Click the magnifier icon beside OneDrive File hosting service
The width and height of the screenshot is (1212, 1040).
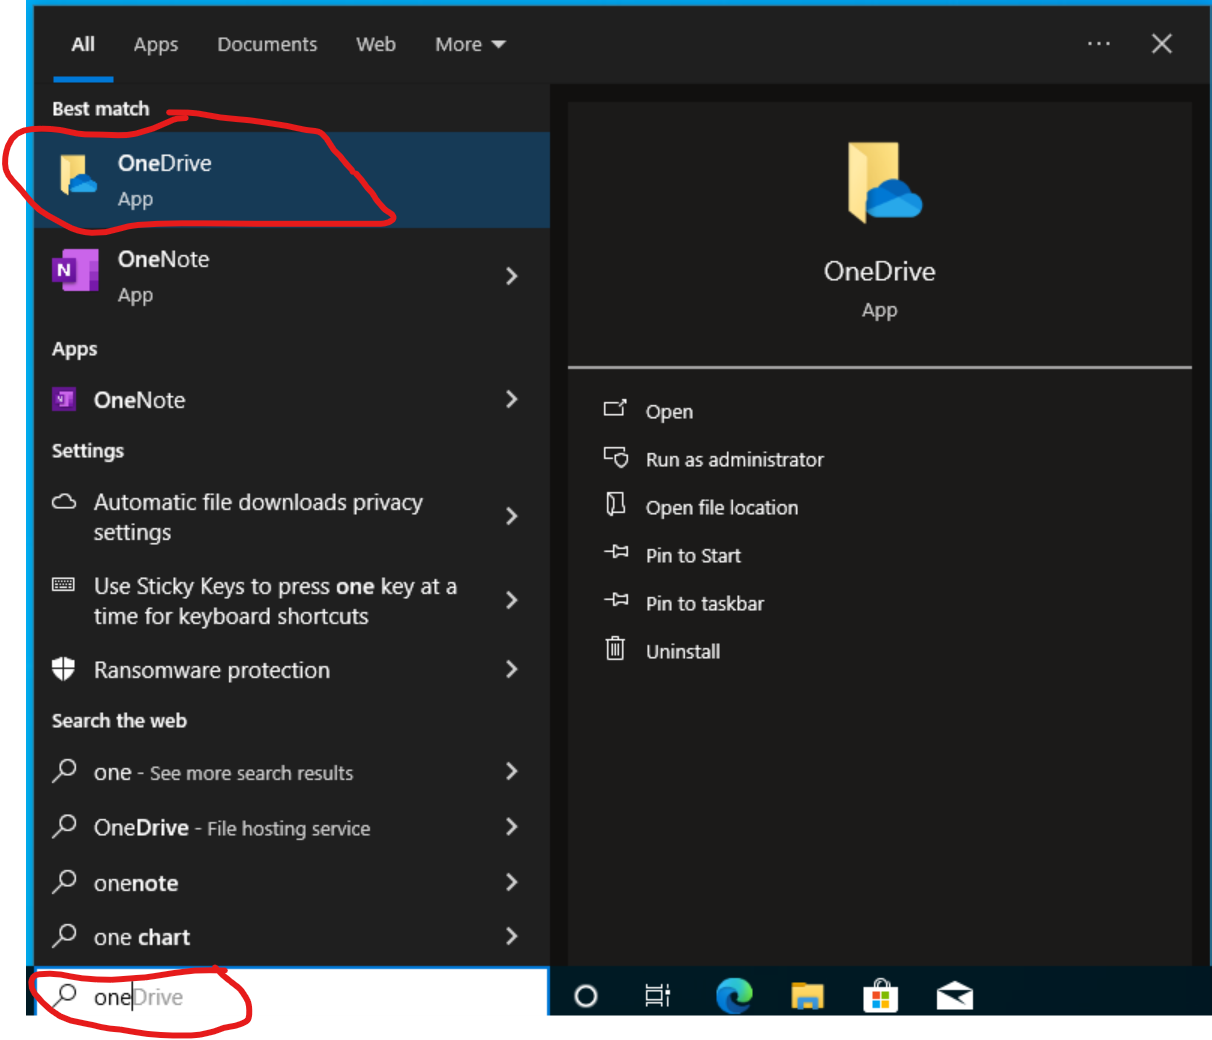65,826
